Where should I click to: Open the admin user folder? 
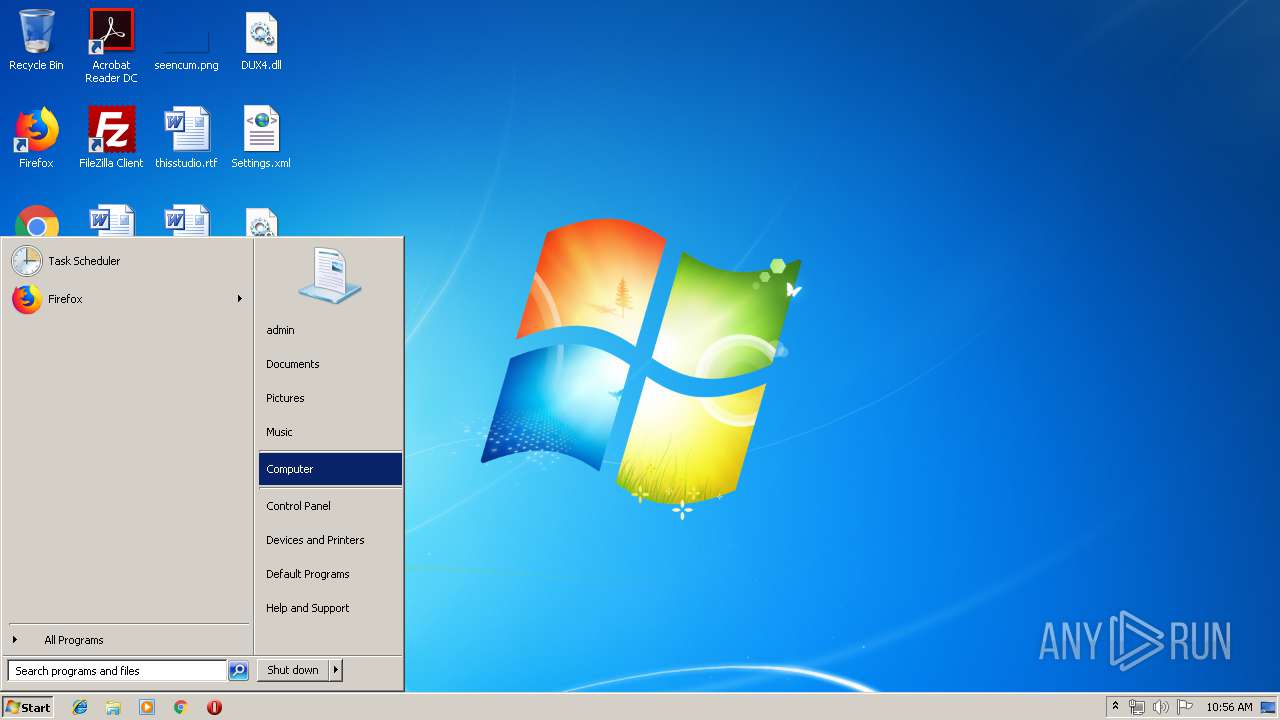coord(330,330)
